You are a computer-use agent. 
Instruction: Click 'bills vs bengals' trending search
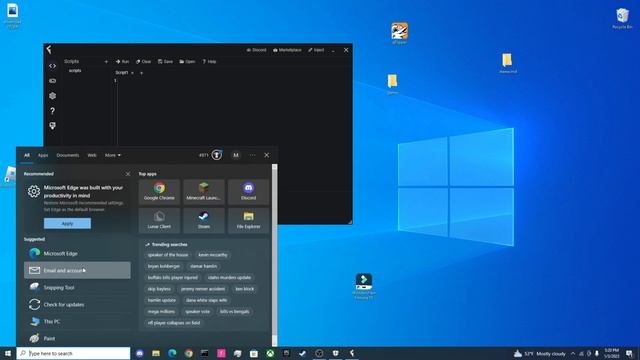(235, 311)
